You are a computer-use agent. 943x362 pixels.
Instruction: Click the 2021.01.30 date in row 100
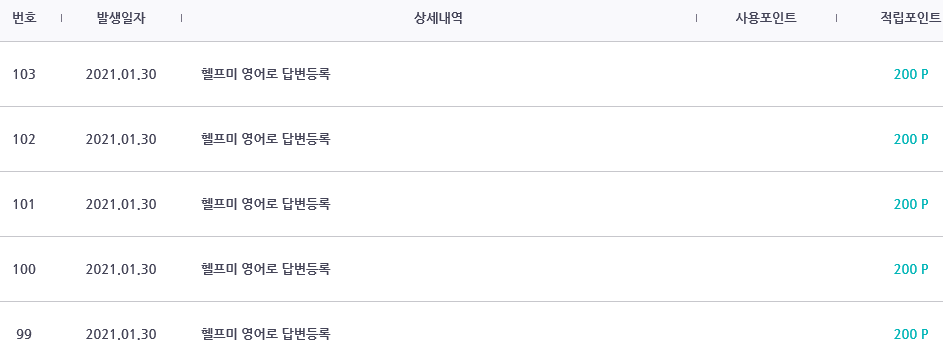121,269
